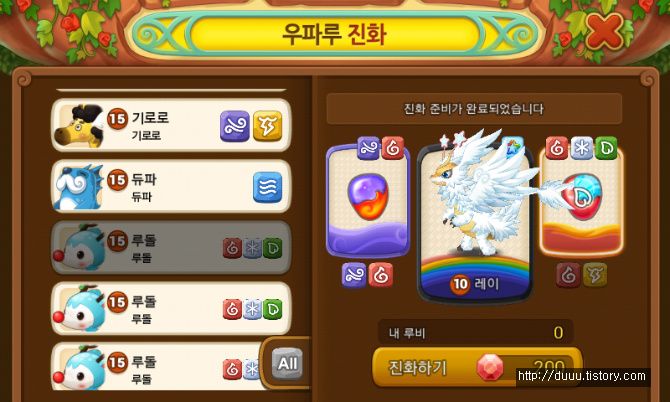
Task: Click the rainbow star icon atop 레이 card
Action: tap(512, 147)
